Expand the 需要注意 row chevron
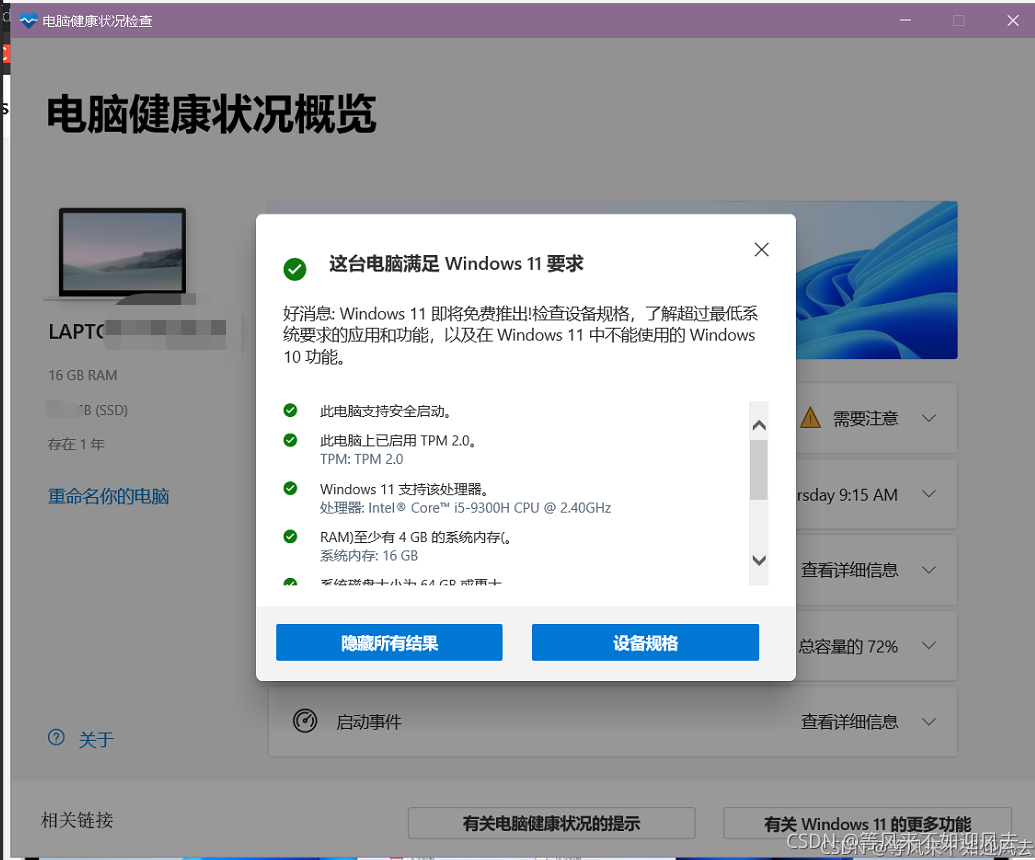This screenshot has height=860, width=1035. pos(929,418)
